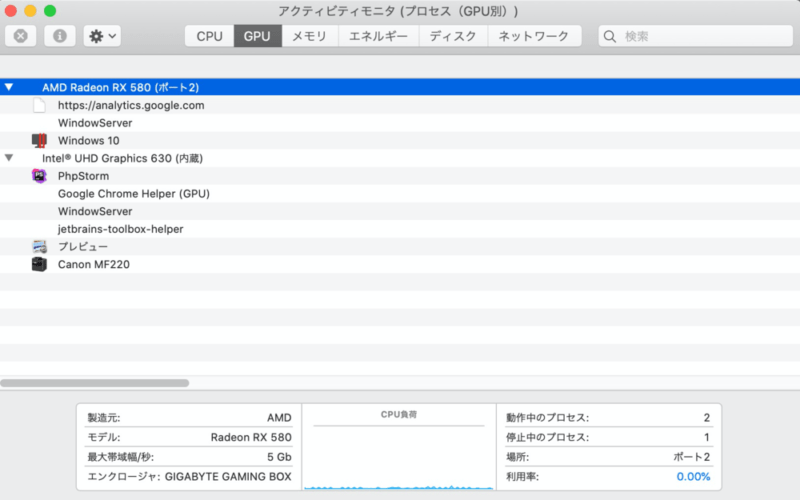This screenshot has height=500, width=800.
Task: Open the エネルギー tab
Action: (x=378, y=36)
